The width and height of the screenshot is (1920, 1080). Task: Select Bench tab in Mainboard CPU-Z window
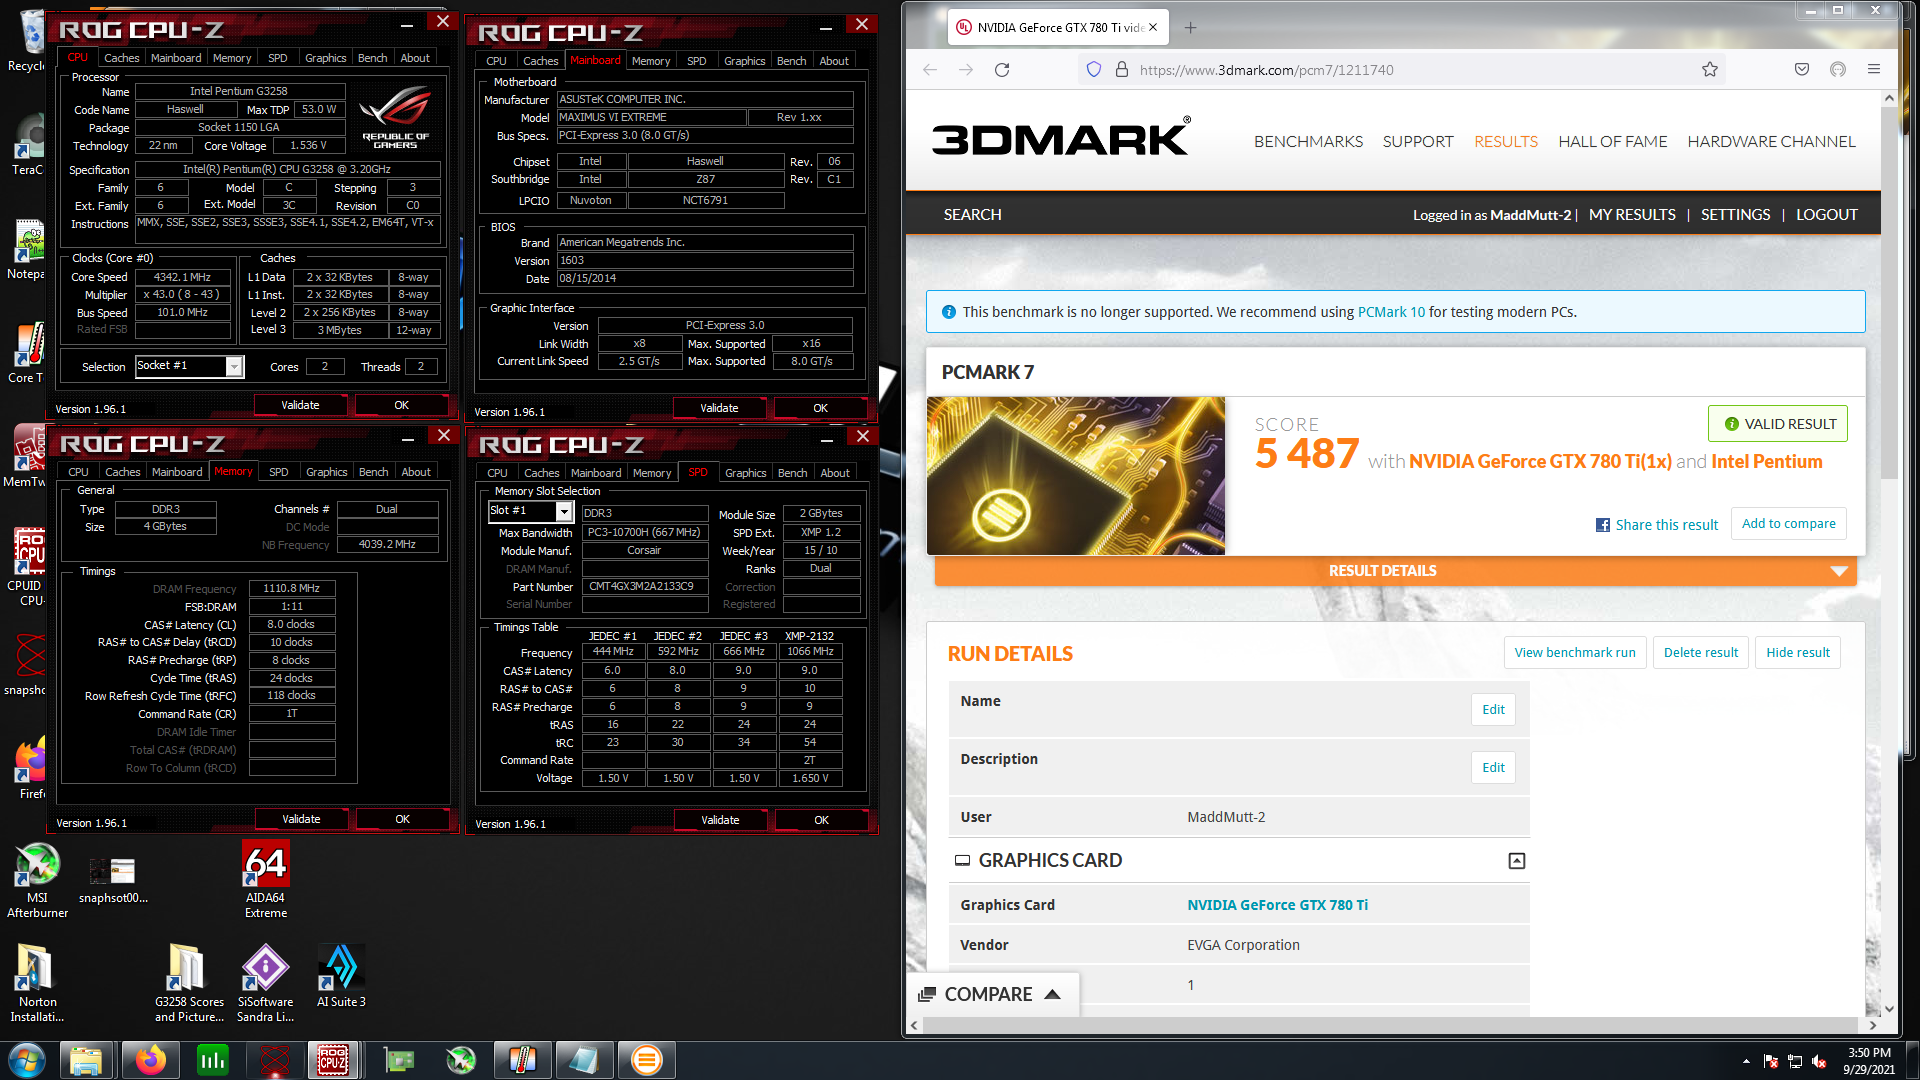[791, 61]
